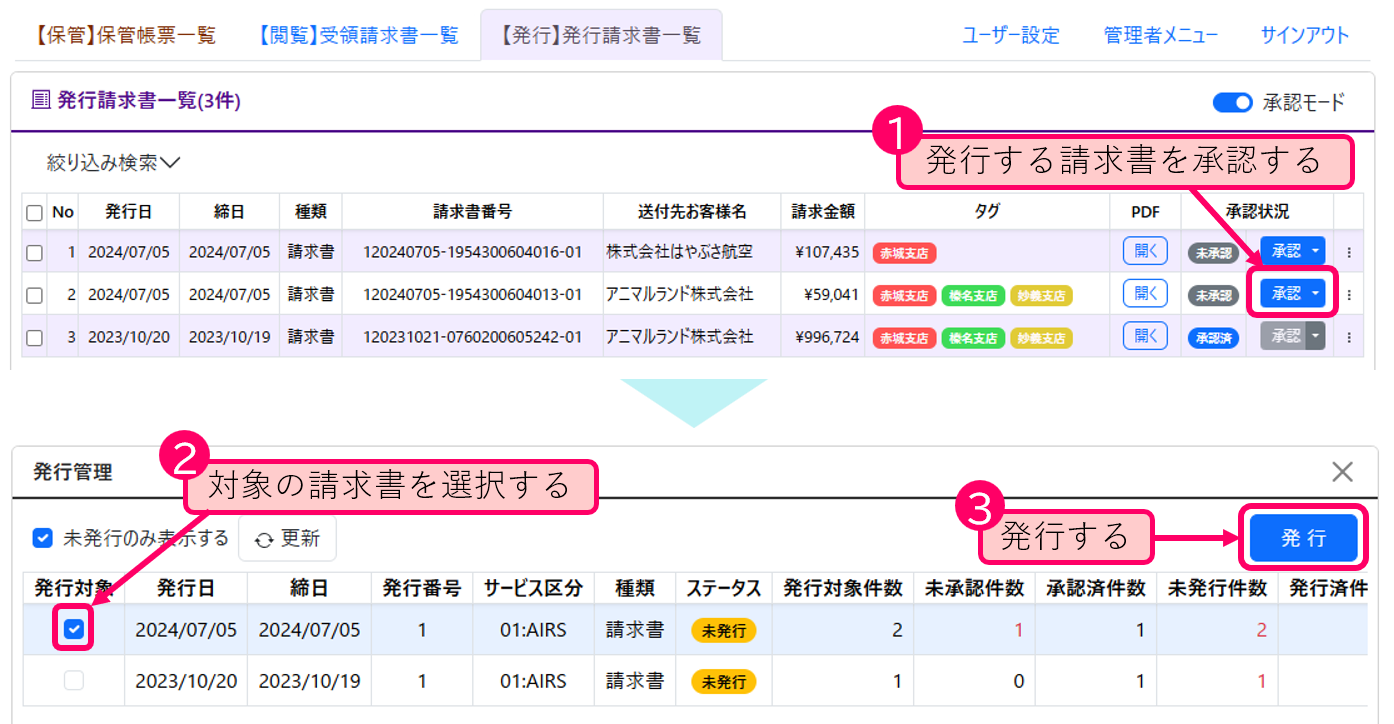This screenshot has width=1394, height=724.
Task: Click the 更新 refresh button
Action: point(288,539)
